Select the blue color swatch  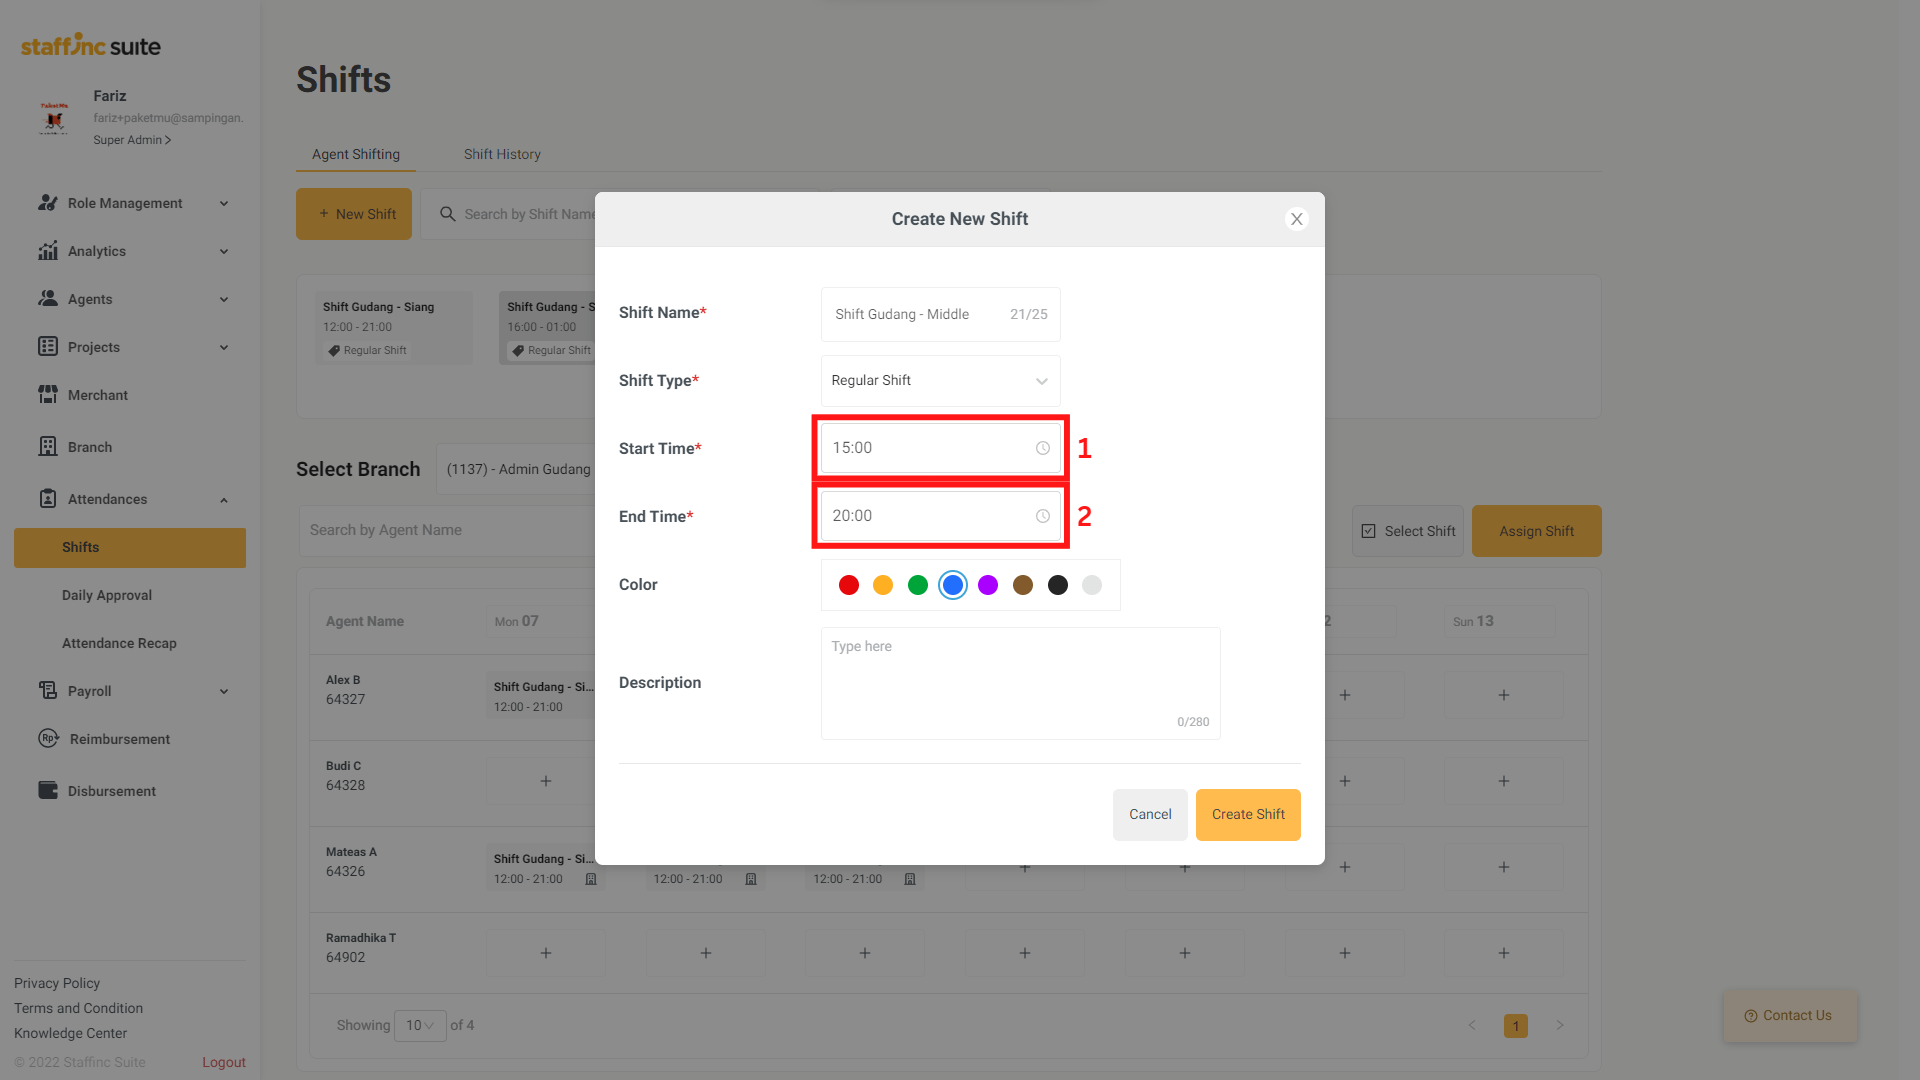click(x=953, y=585)
